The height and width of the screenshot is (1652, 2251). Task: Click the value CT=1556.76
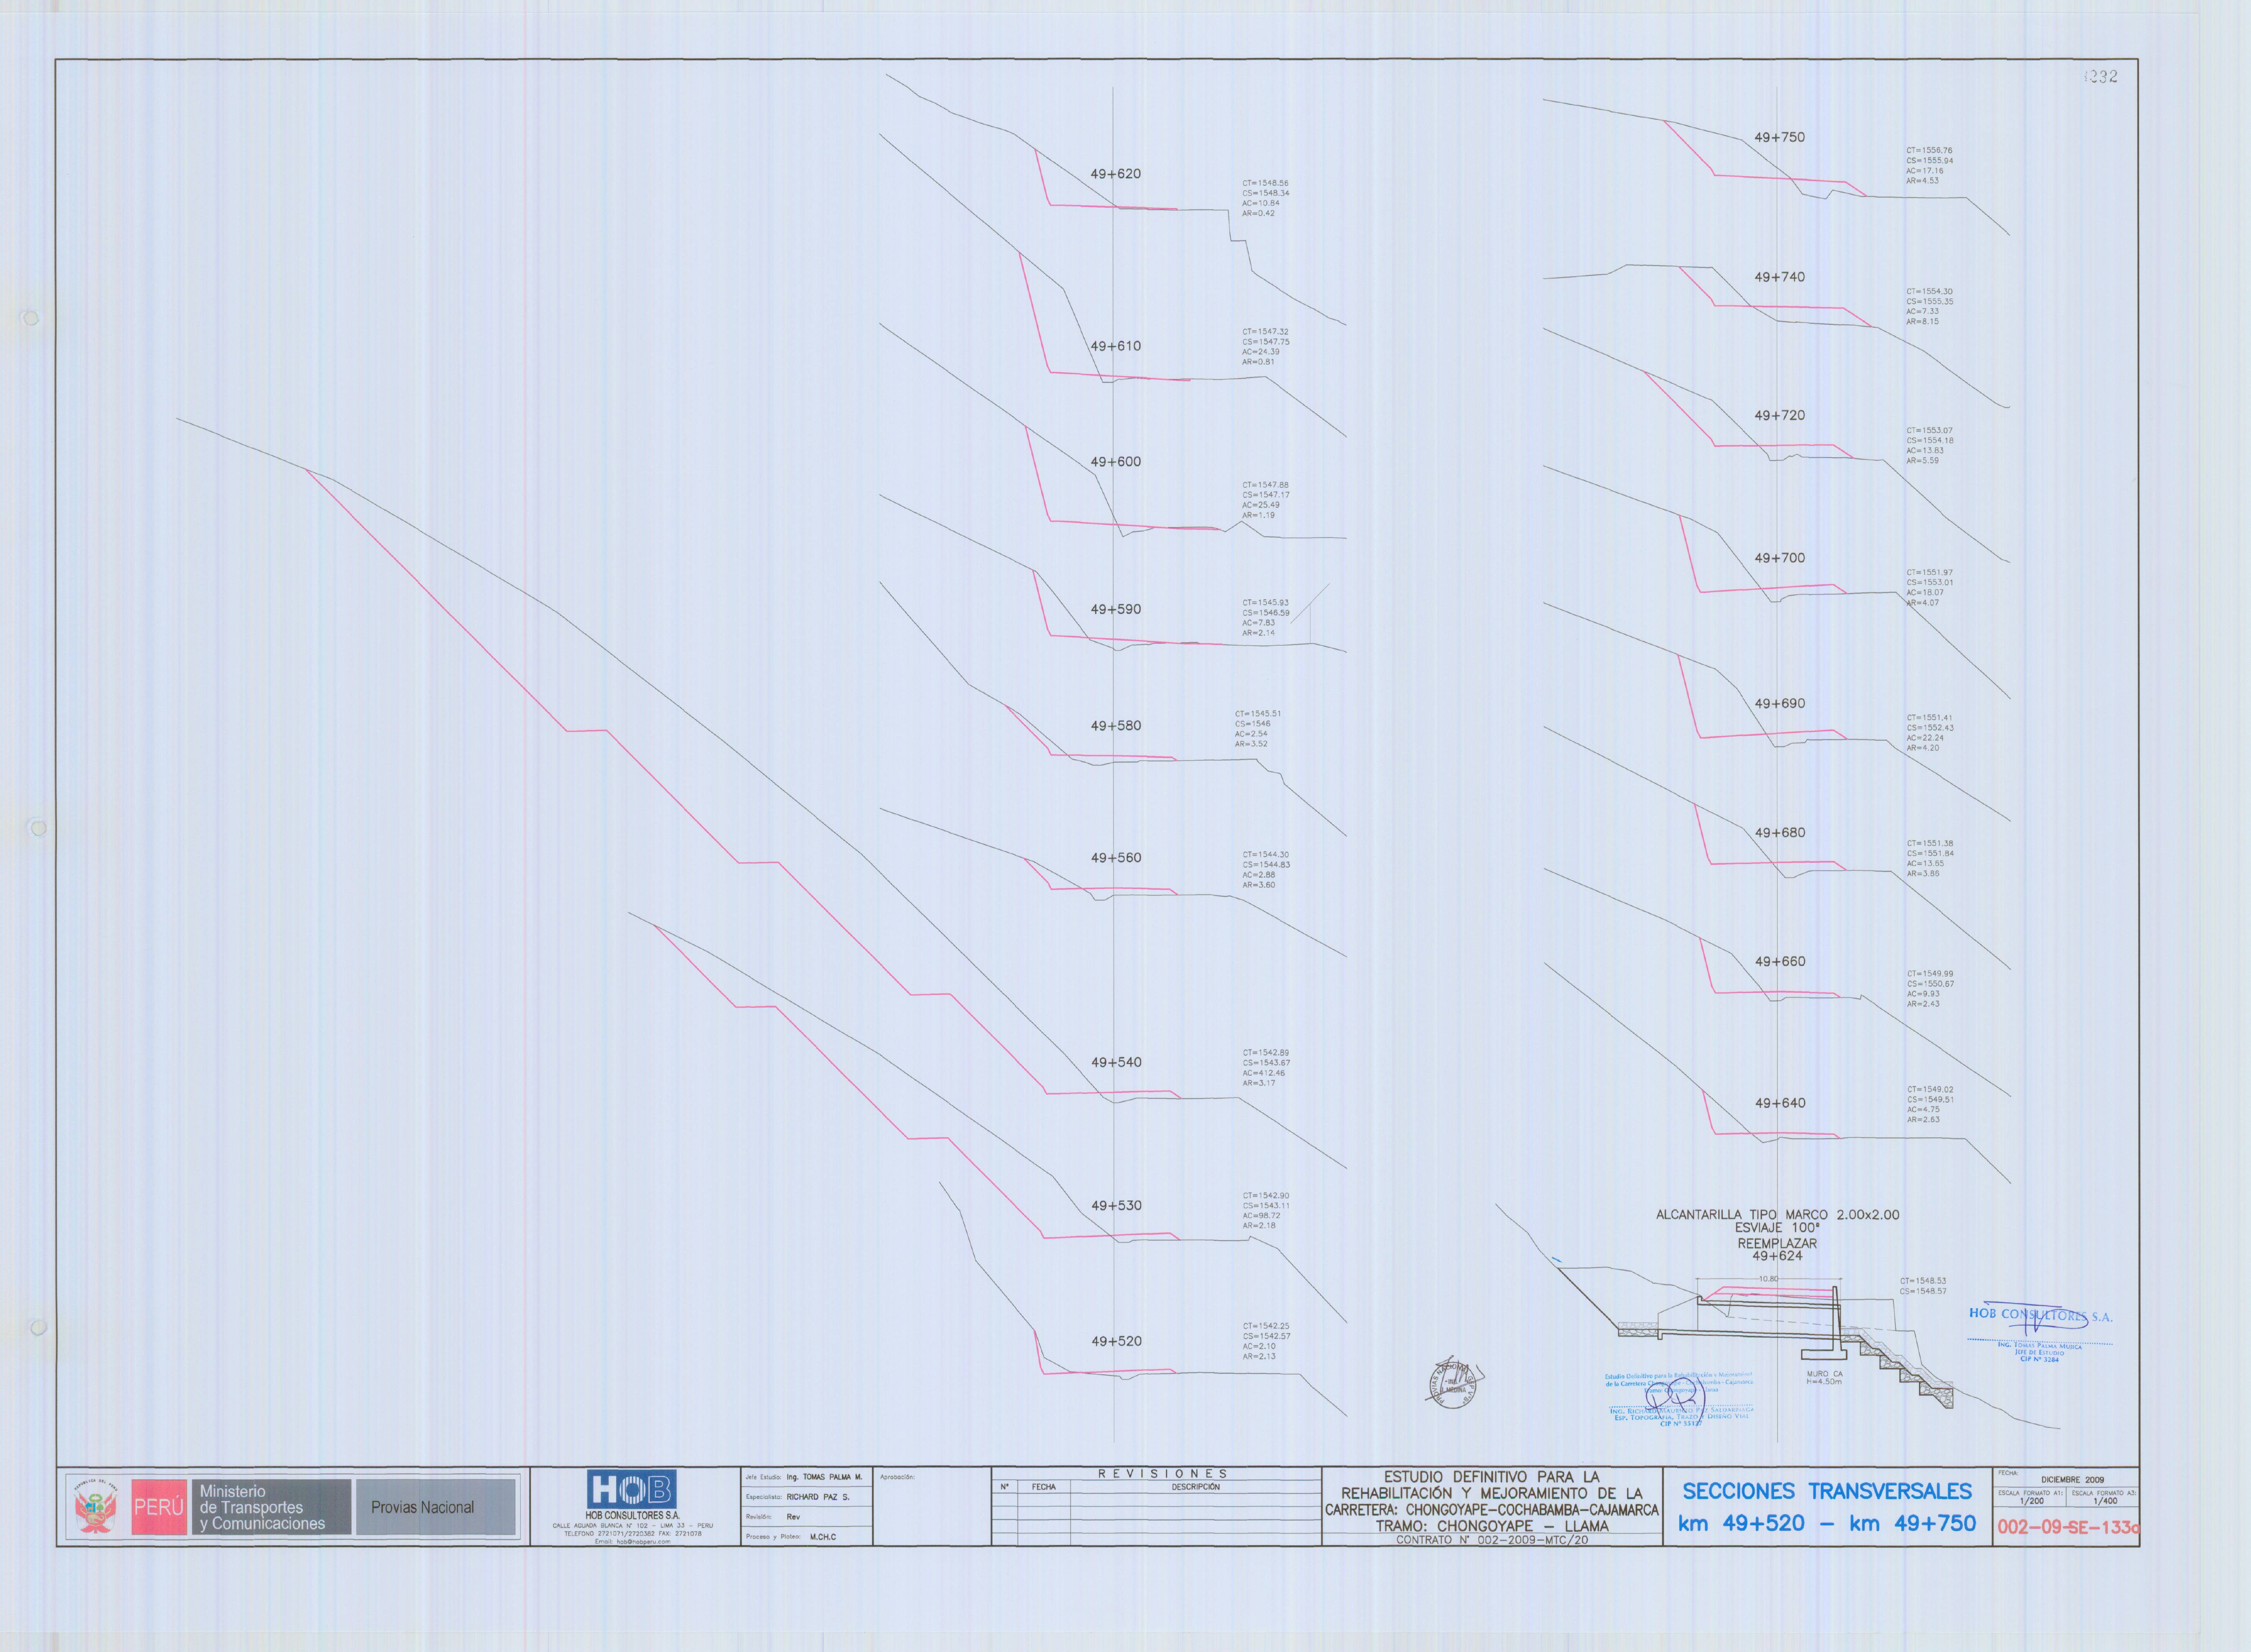(x=1929, y=151)
